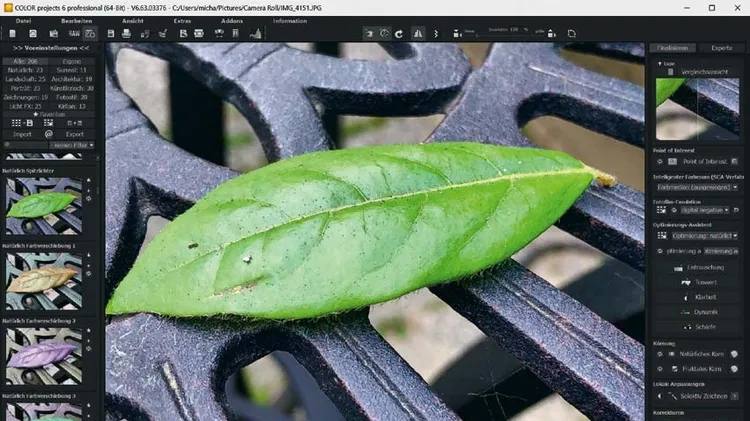Click the at-sign icon between Import and Export

(x=48, y=134)
